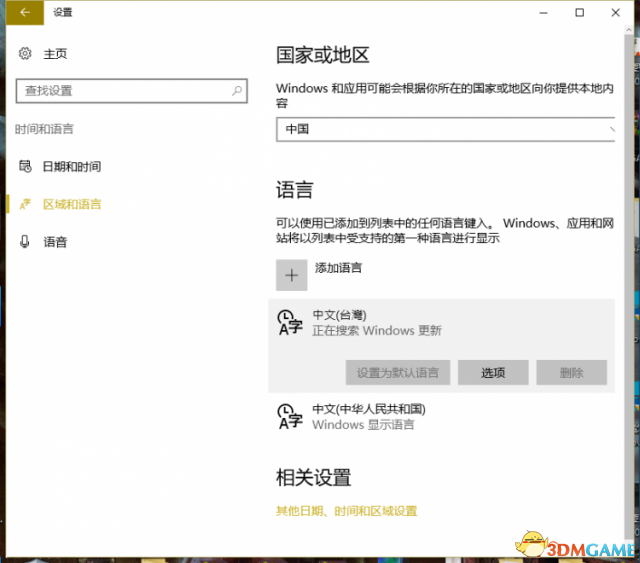
Task: Click the 添加语言 label
Action: tap(338, 268)
